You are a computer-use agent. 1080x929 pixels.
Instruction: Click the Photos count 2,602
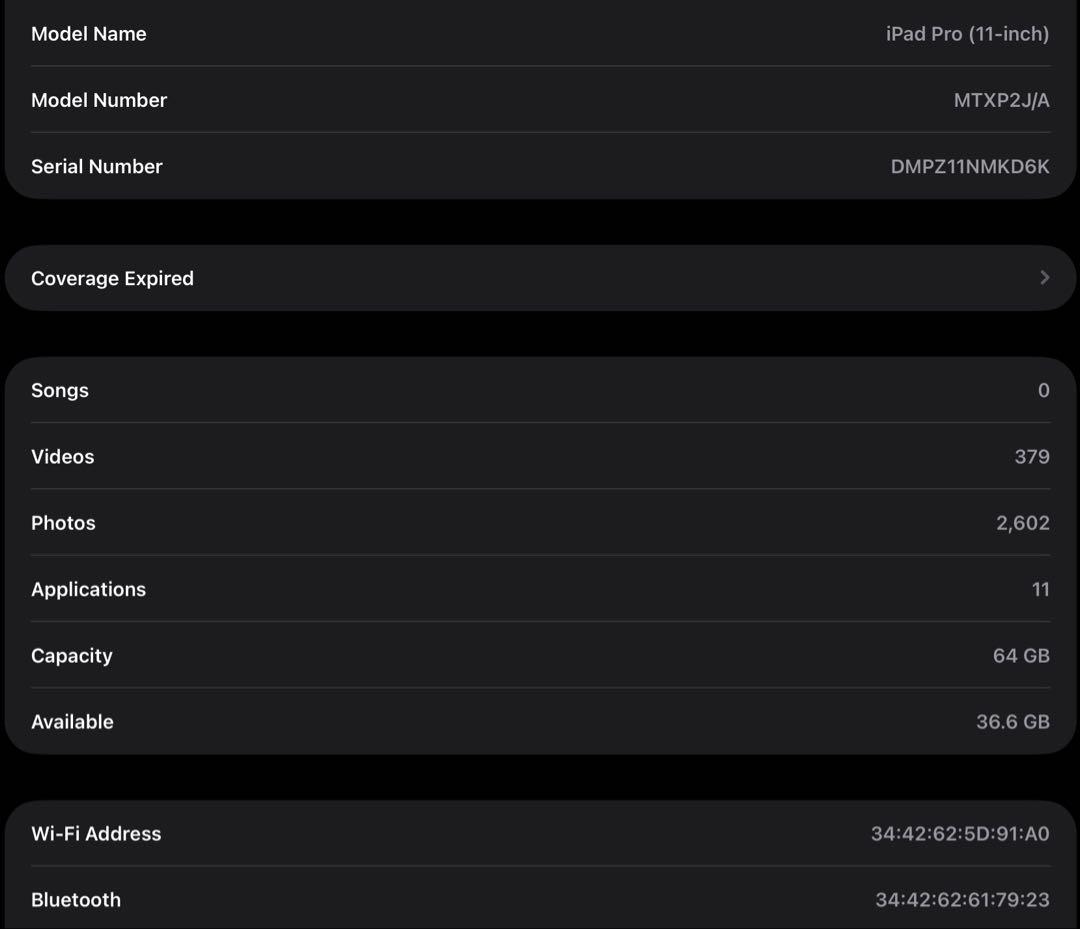coord(1022,523)
